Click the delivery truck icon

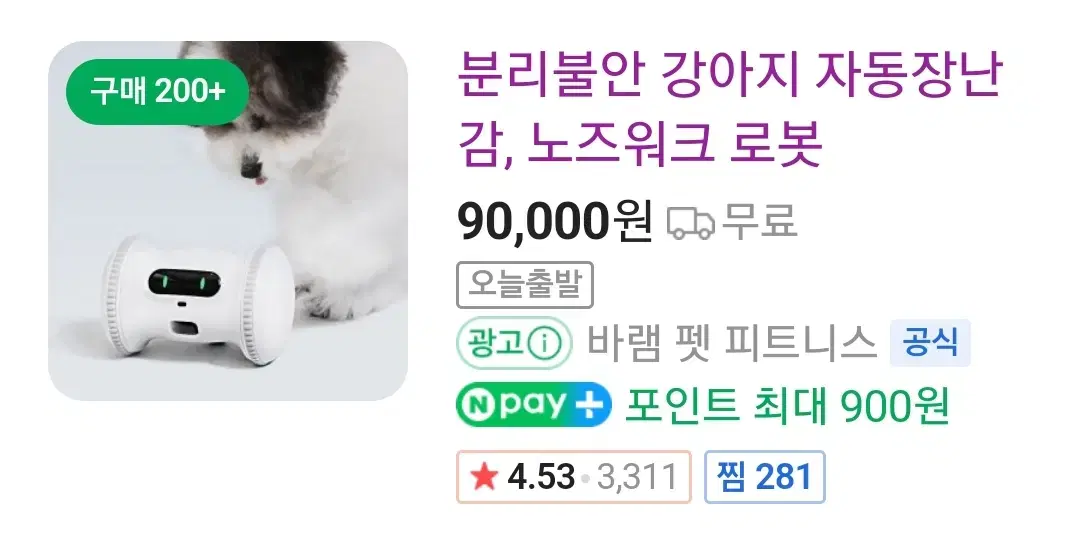coord(691,224)
